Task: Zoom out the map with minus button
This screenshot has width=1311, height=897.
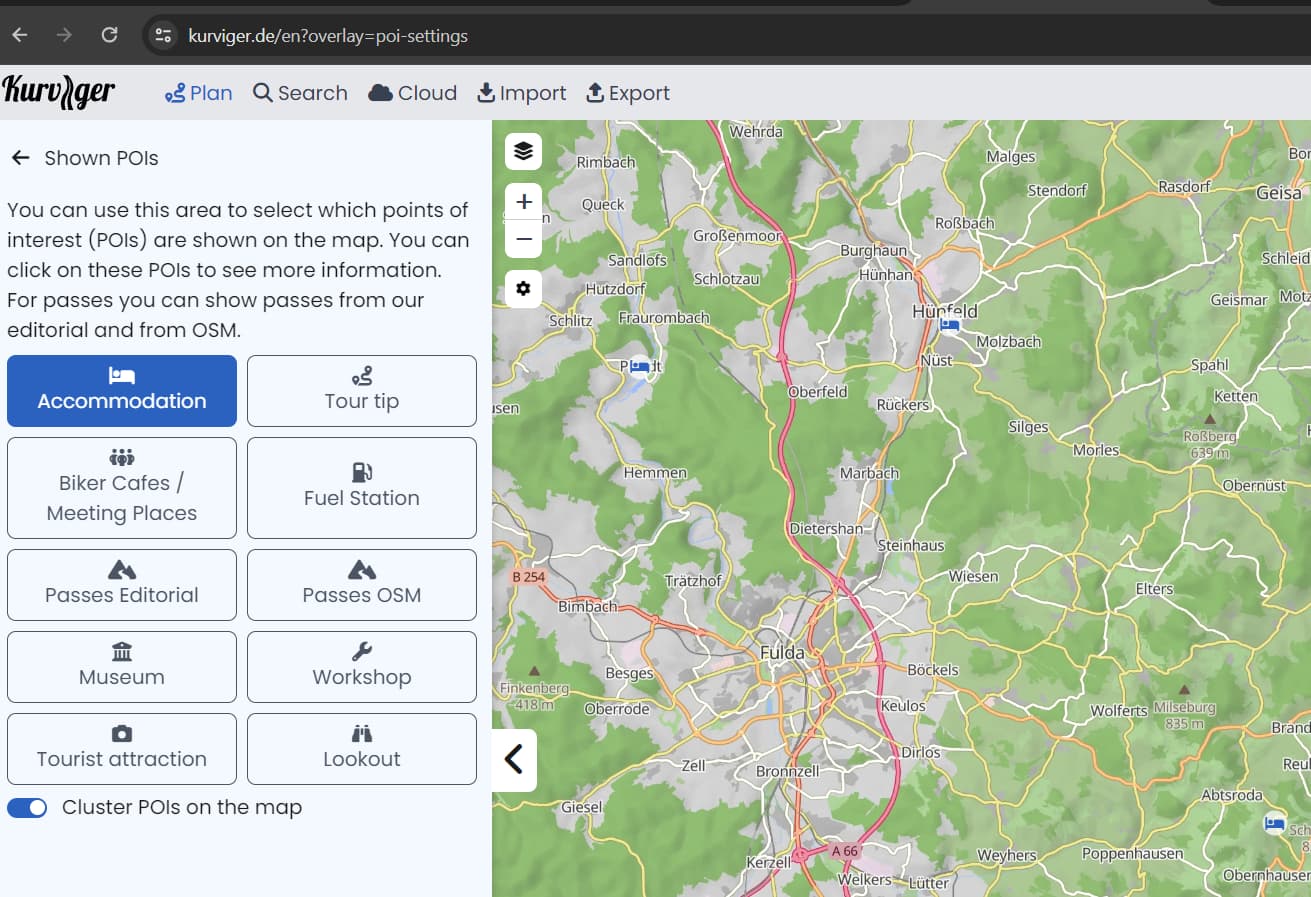Action: [x=523, y=240]
